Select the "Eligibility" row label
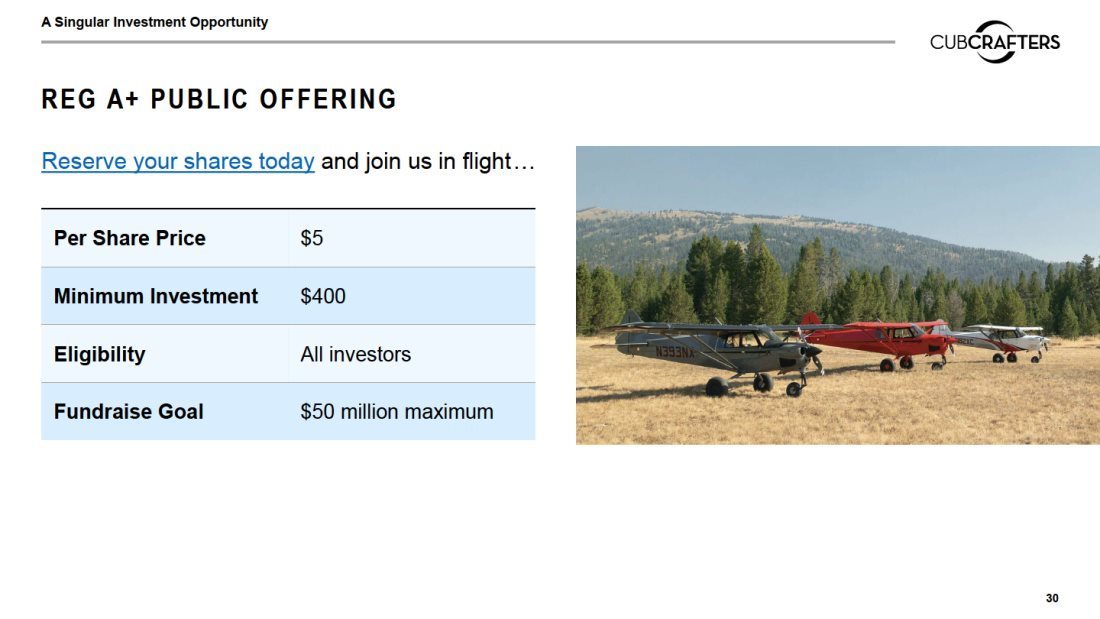 [100, 354]
